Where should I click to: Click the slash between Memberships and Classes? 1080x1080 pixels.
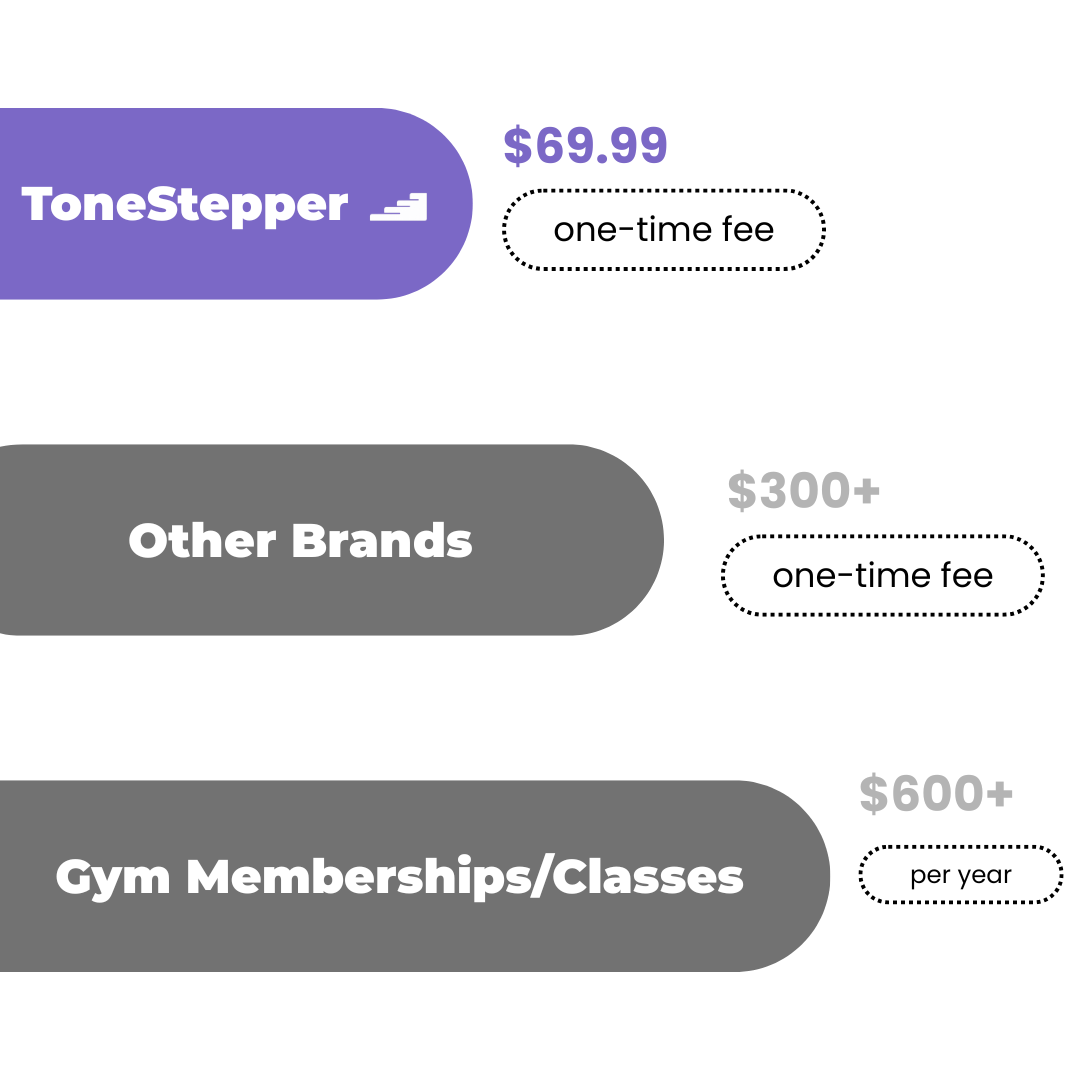[542, 877]
